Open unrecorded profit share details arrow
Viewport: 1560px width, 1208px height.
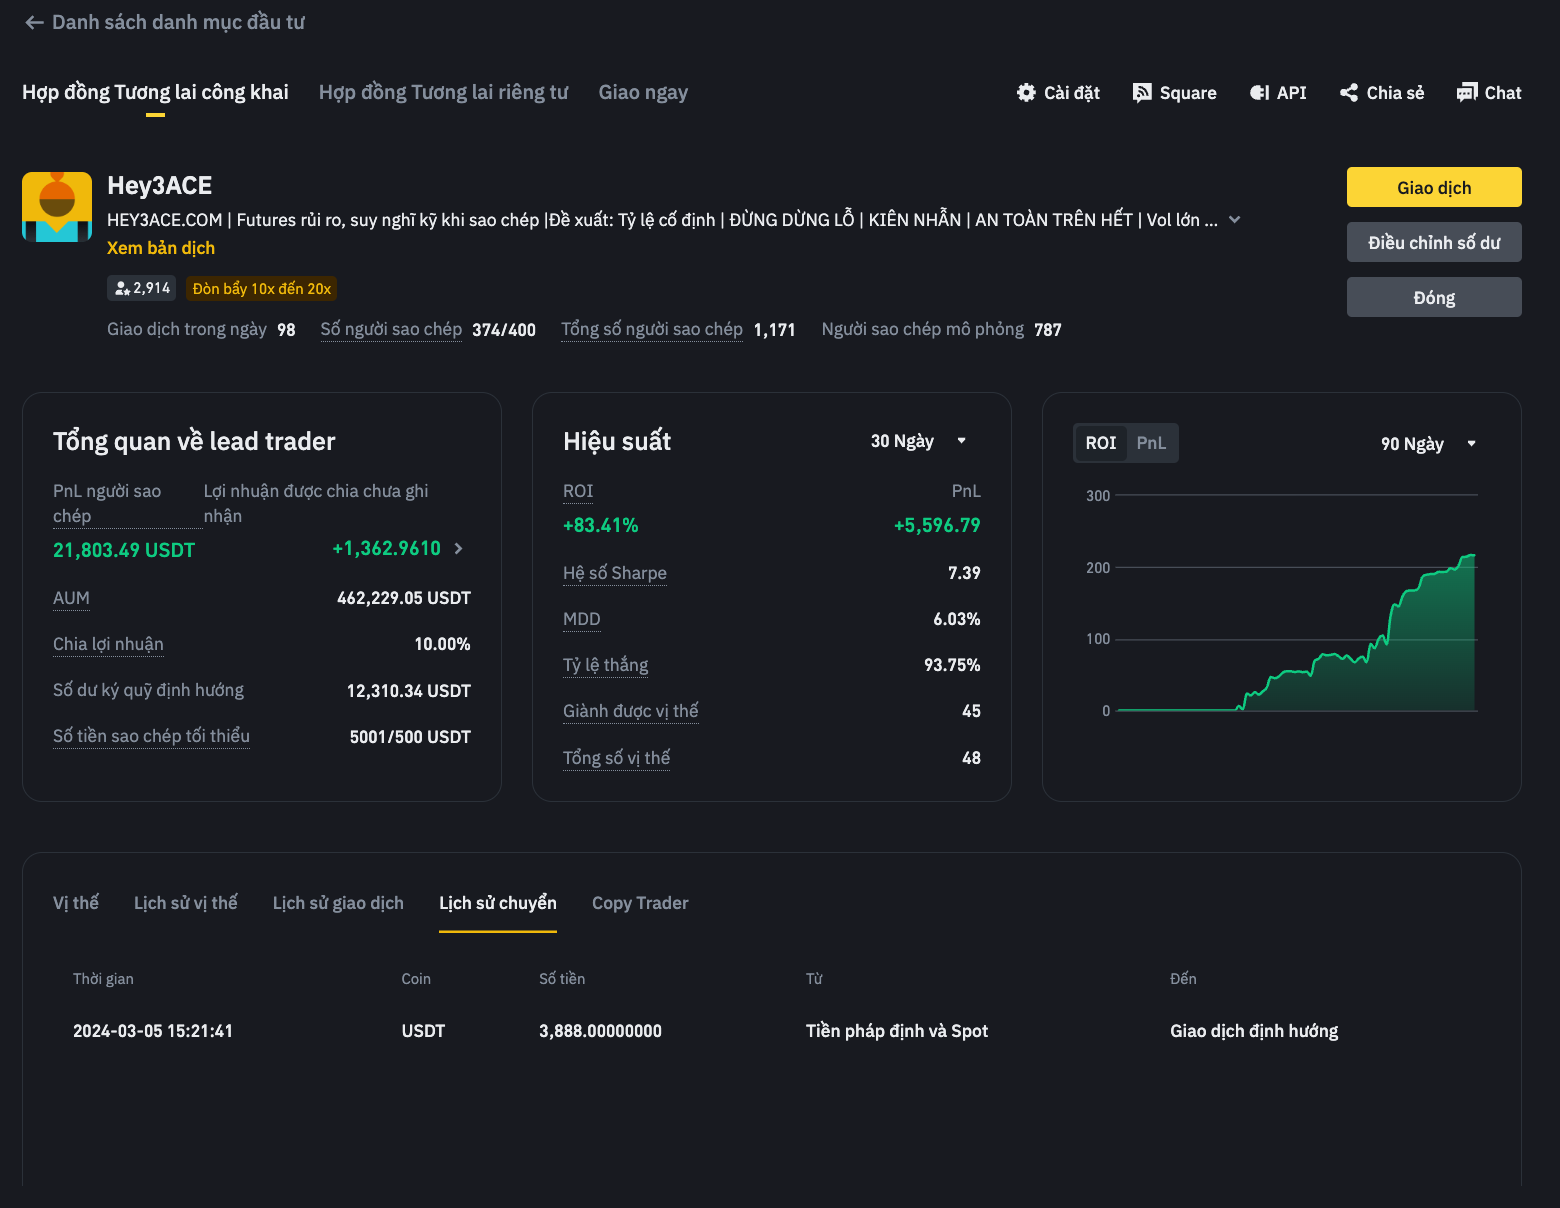tap(458, 548)
